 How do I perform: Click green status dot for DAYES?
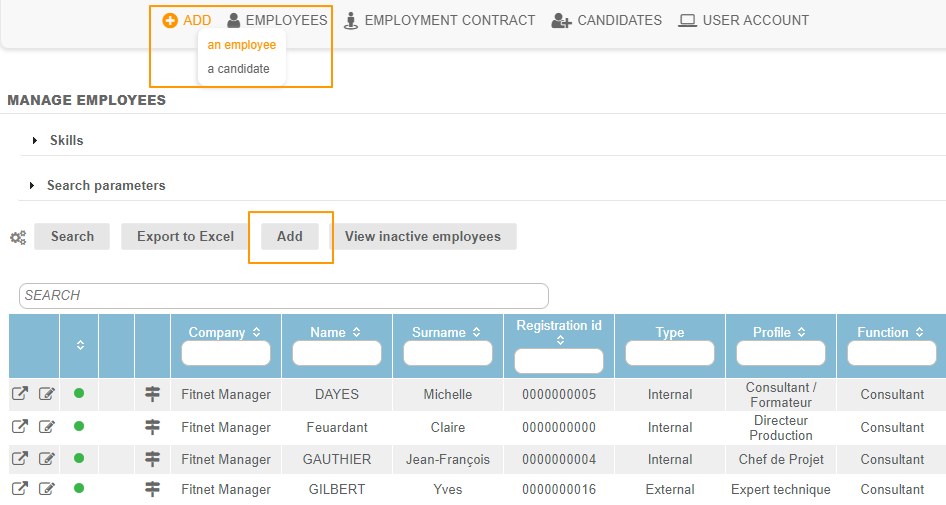click(79, 393)
